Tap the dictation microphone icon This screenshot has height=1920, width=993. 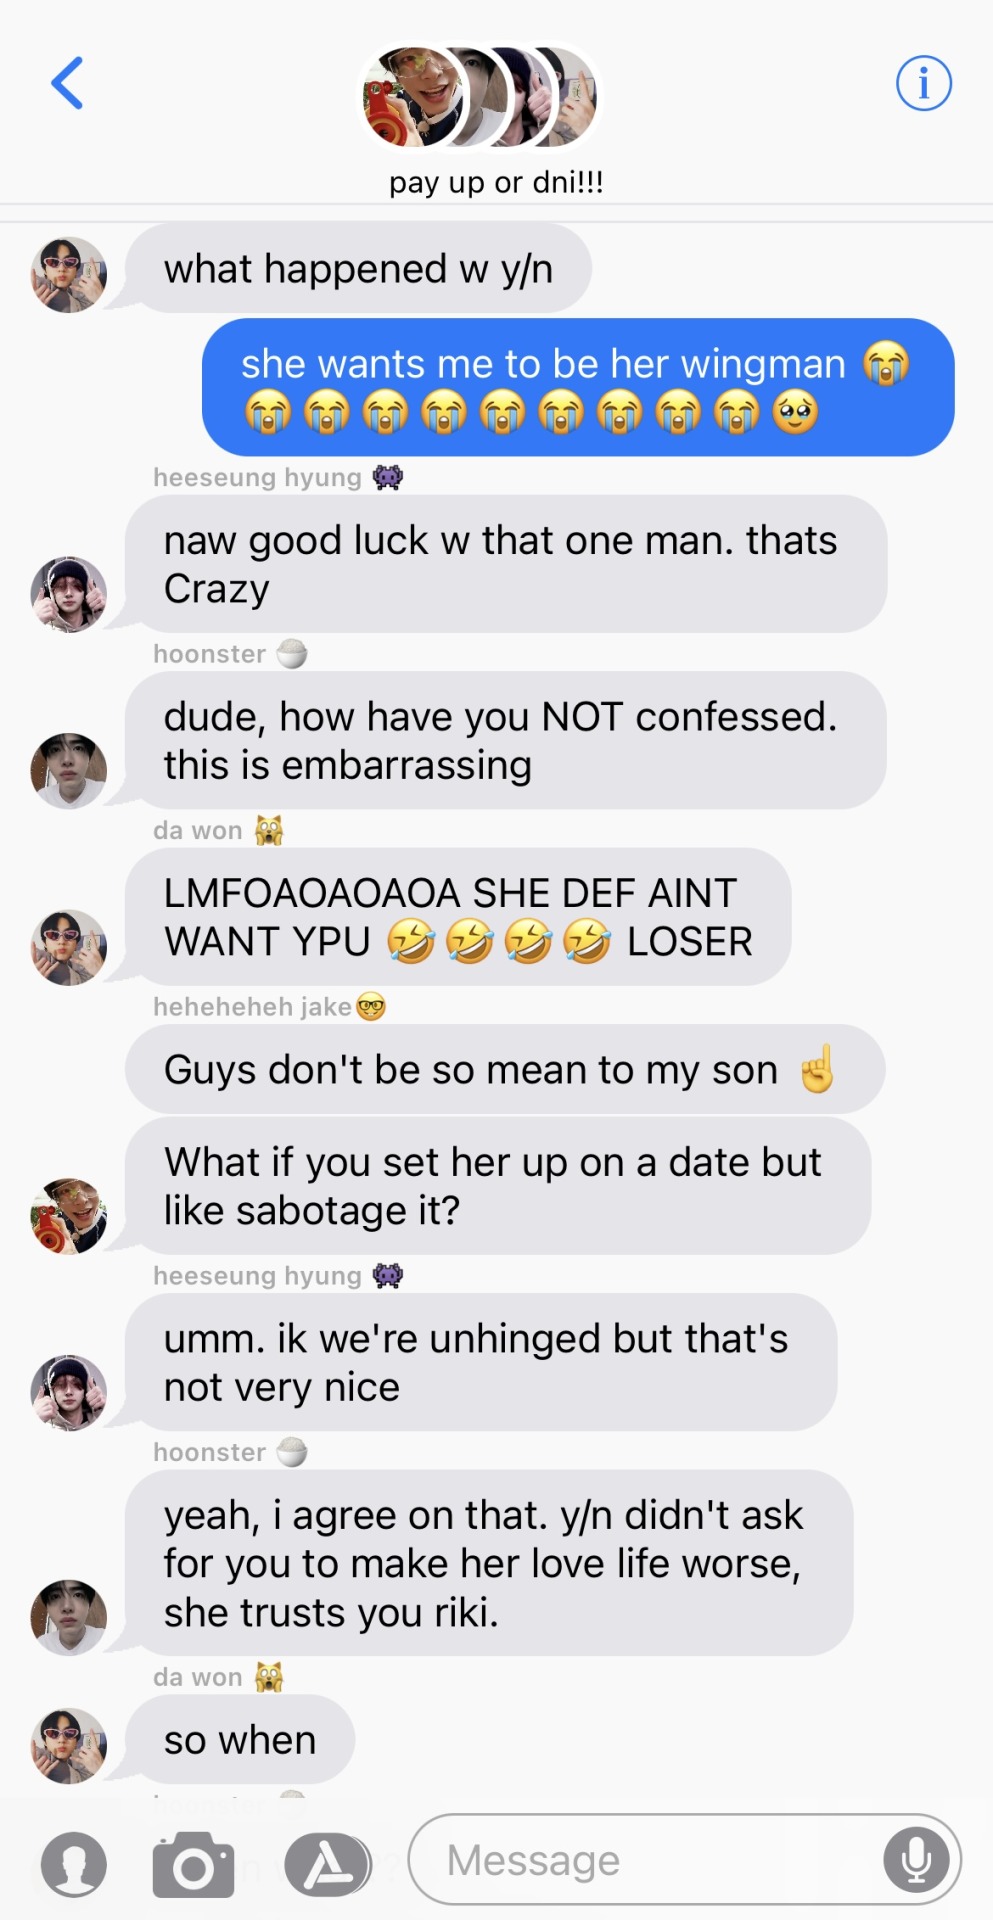[x=916, y=1860]
